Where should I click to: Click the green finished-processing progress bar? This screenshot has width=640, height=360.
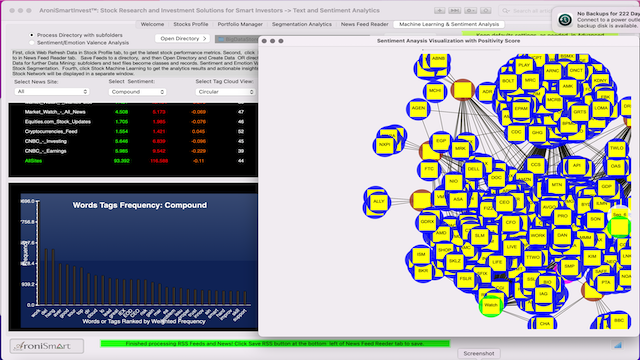[x=275, y=344]
